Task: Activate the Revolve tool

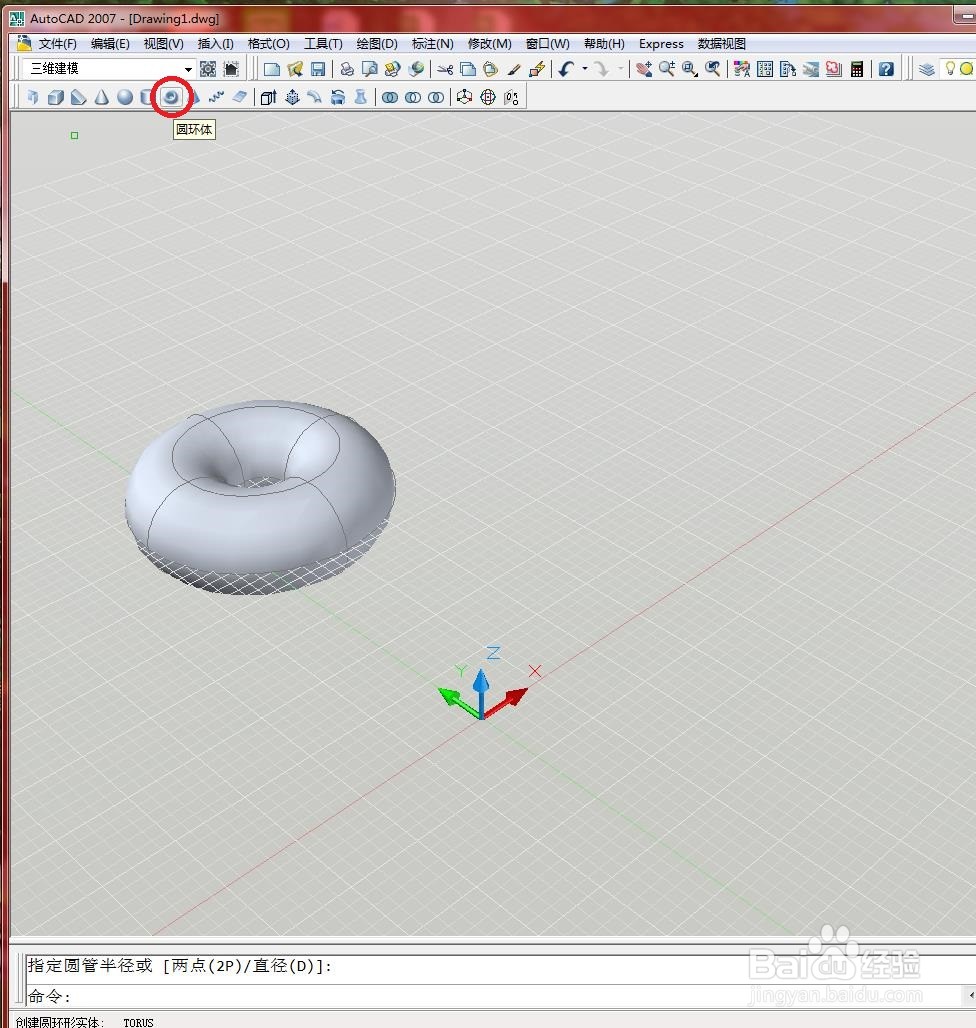Action: click(x=338, y=98)
